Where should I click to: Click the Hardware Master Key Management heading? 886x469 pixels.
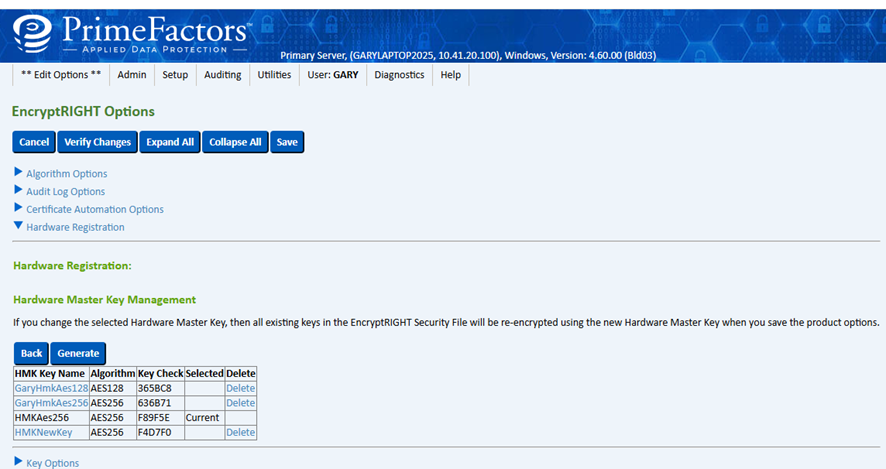[105, 300]
